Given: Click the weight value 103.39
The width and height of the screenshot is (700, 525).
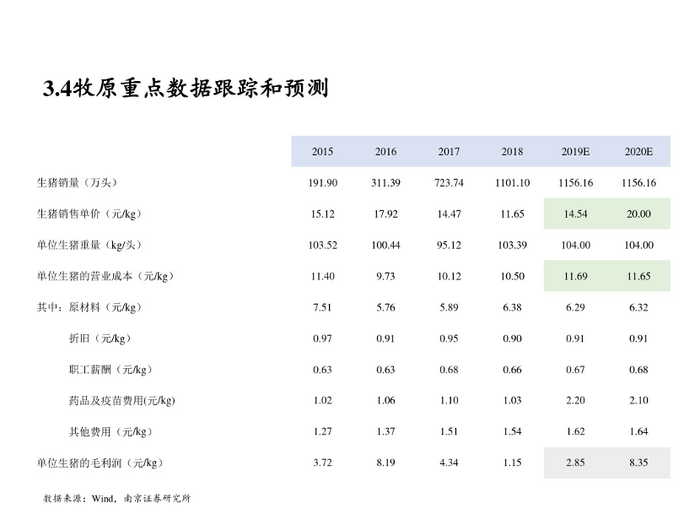Looking at the screenshot, I should [512, 245].
